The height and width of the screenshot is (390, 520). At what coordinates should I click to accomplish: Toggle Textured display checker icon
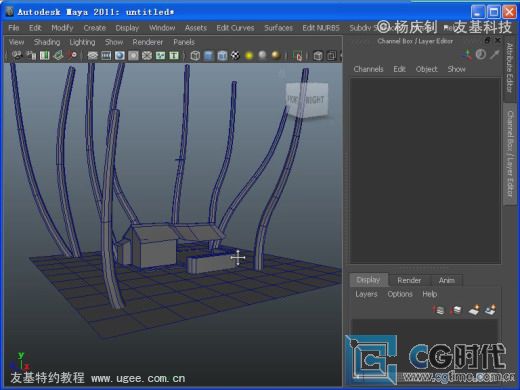click(x=235, y=55)
